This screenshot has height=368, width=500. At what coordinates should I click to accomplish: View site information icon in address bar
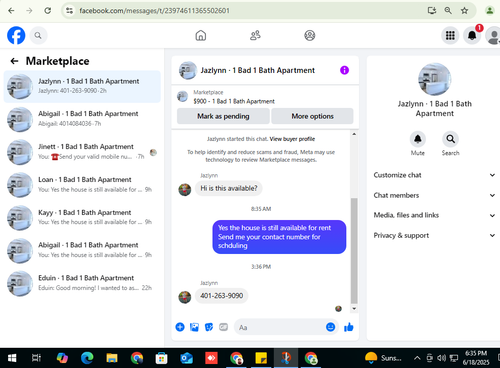(69, 11)
